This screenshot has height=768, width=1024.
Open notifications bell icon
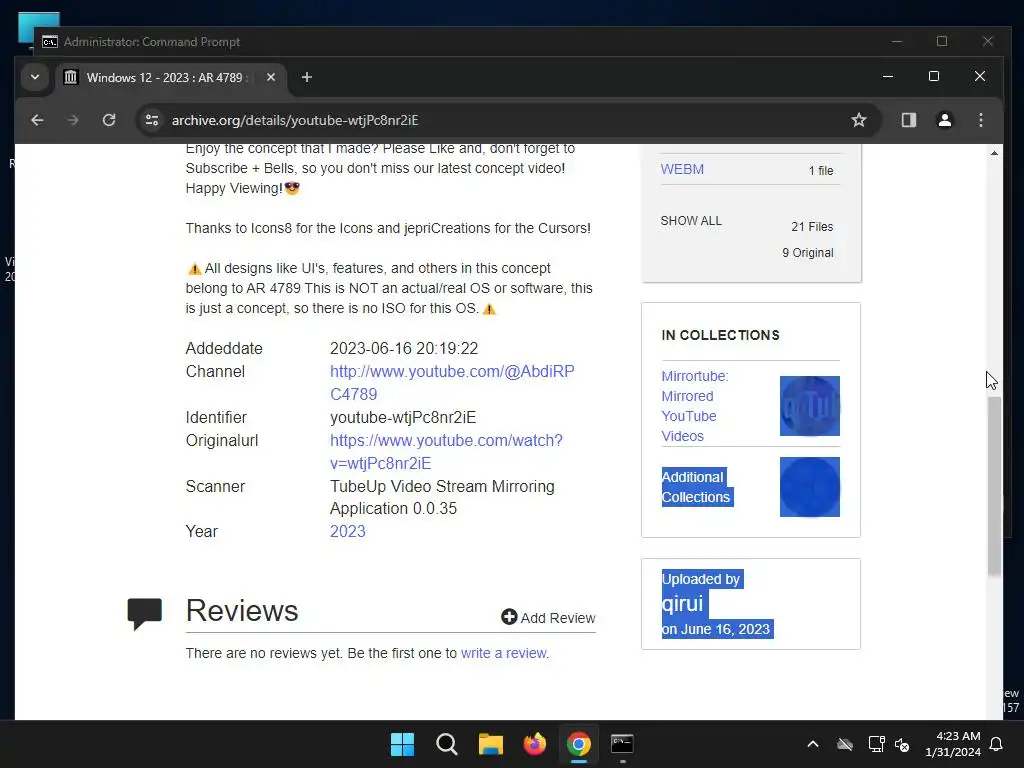(997, 744)
